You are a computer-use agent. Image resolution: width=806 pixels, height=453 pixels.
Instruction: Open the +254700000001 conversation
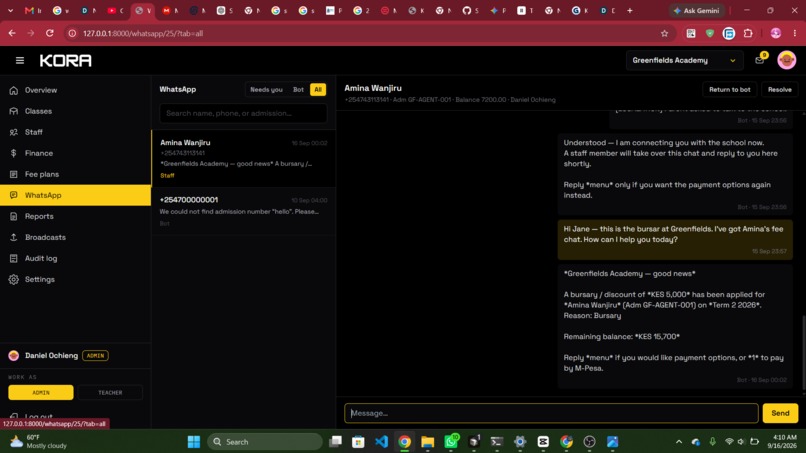tap(244, 211)
